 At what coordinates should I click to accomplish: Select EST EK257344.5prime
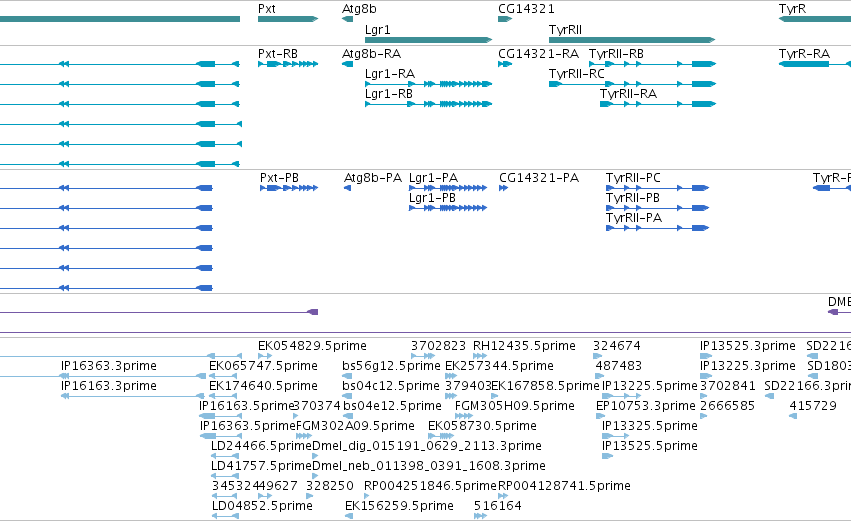pyautogui.click(x=499, y=366)
